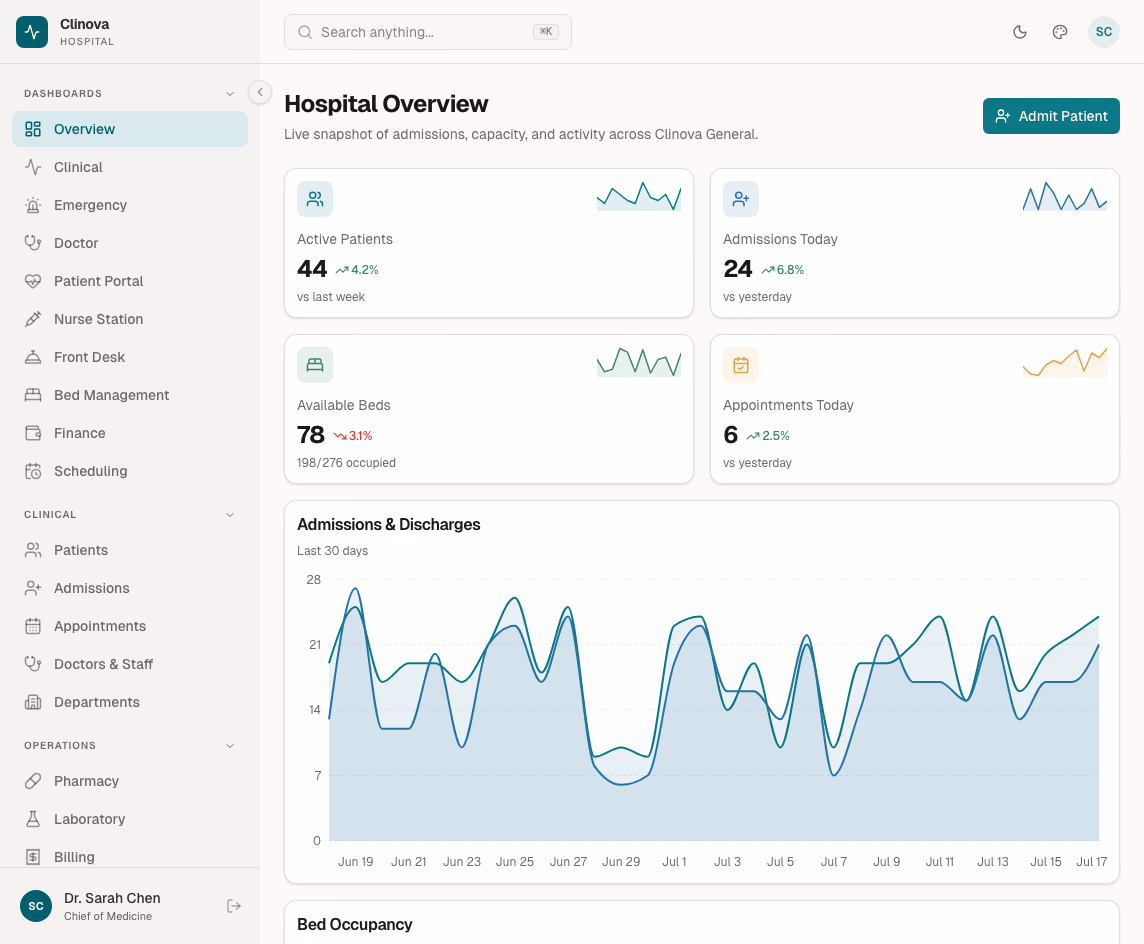Select the Doctor stethoscope icon
1144x944 pixels.
[33, 243]
